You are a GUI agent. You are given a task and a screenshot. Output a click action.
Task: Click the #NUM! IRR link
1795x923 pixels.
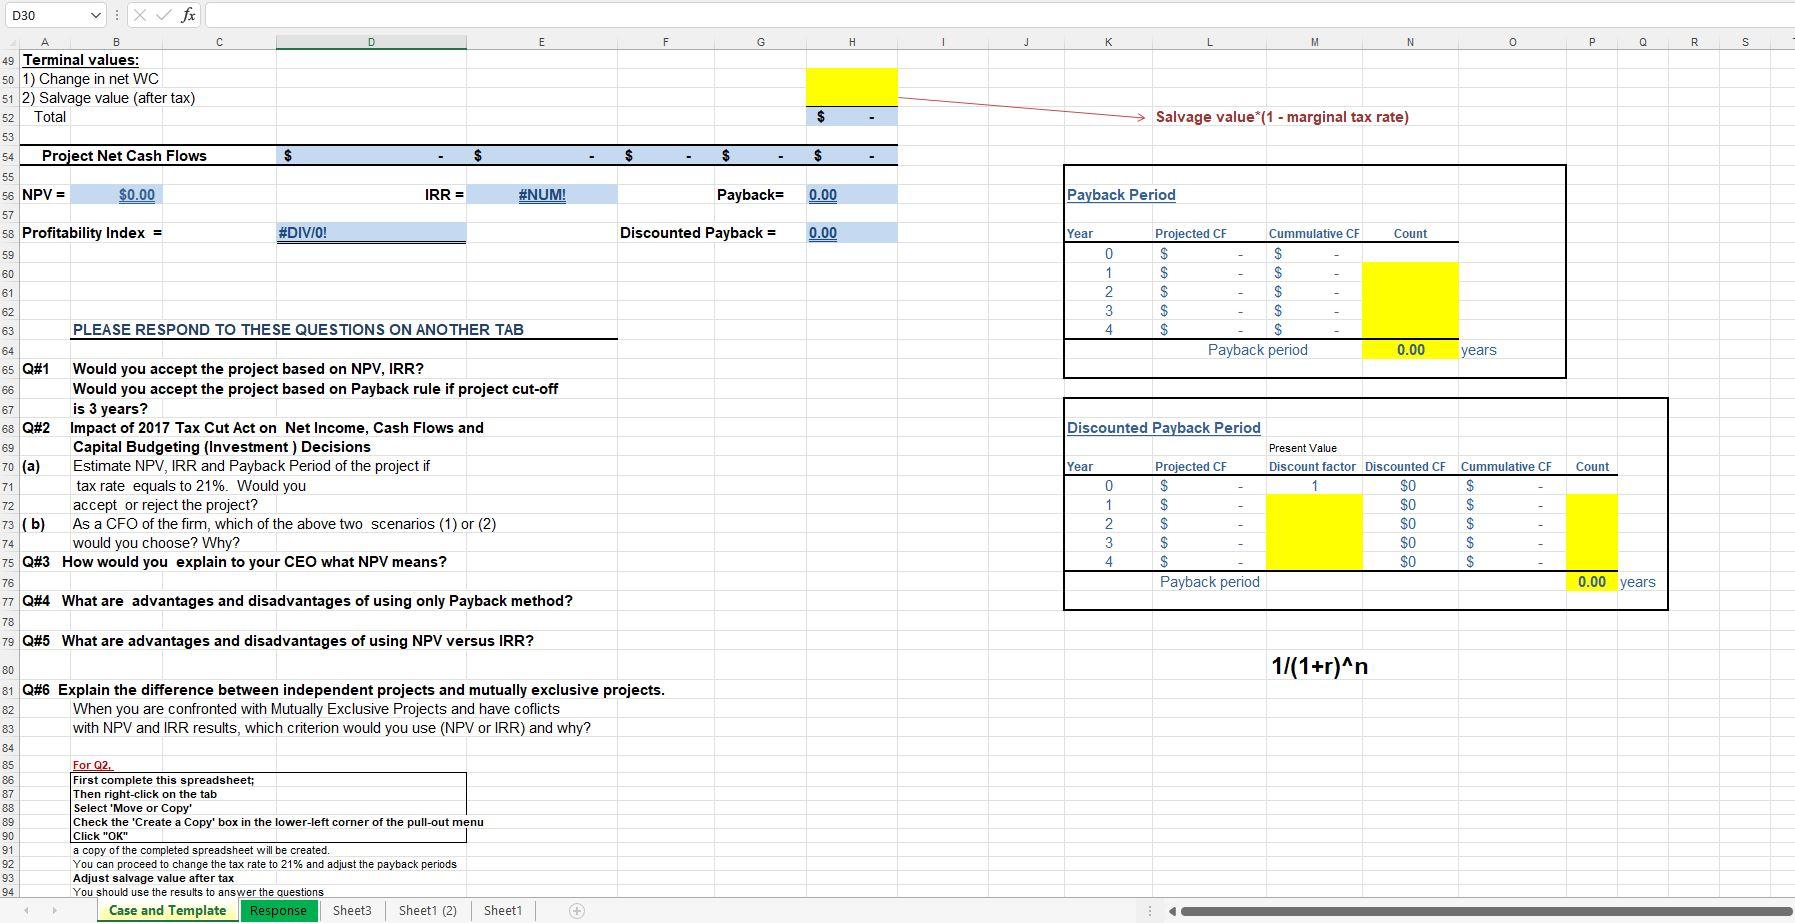pyautogui.click(x=541, y=194)
